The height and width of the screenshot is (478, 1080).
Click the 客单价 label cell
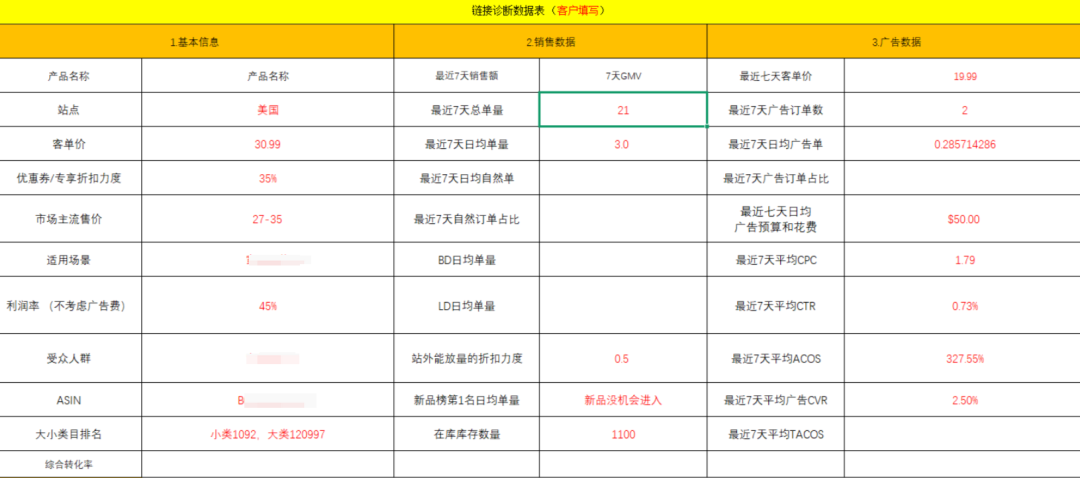(x=71, y=144)
